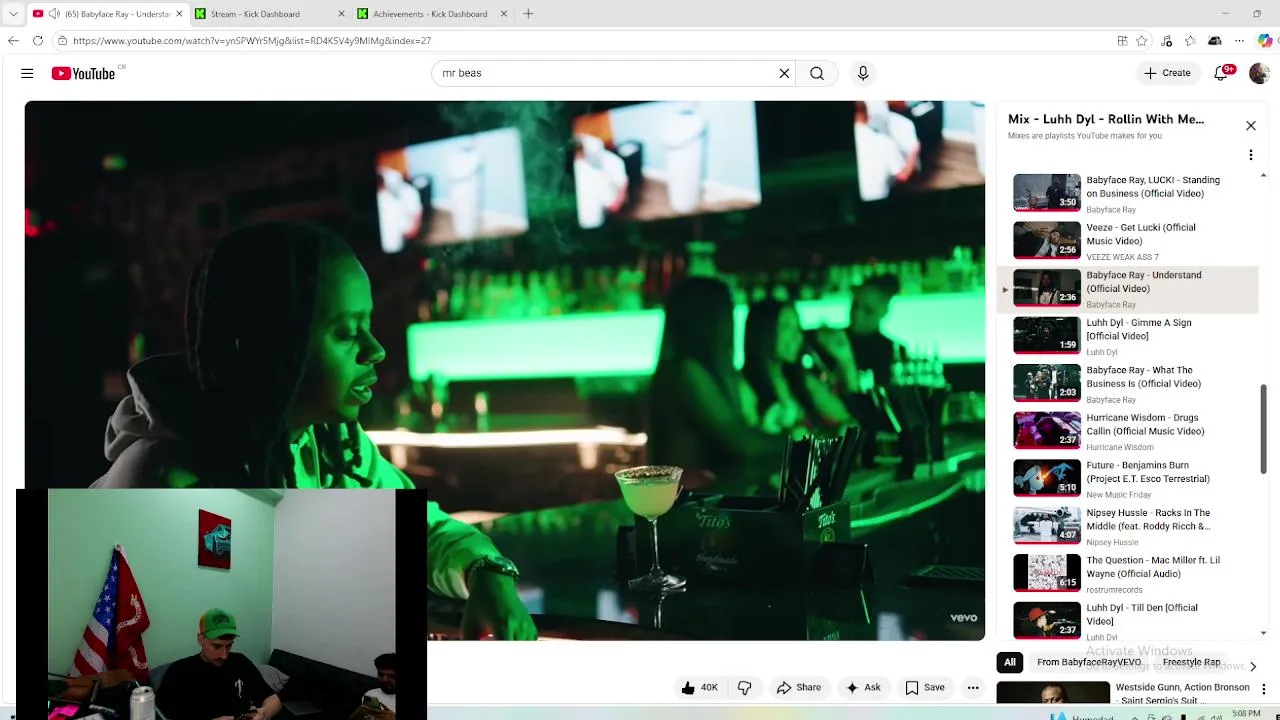Select the Babyface Ray YouTube tab
The height and width of the screenshot is (720, 1280).
point(108,14)
